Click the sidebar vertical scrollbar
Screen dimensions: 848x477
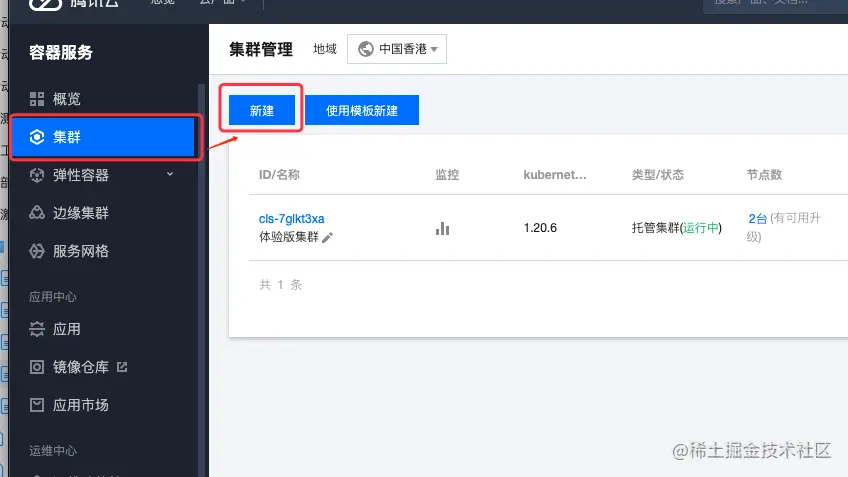click(202, 280)
